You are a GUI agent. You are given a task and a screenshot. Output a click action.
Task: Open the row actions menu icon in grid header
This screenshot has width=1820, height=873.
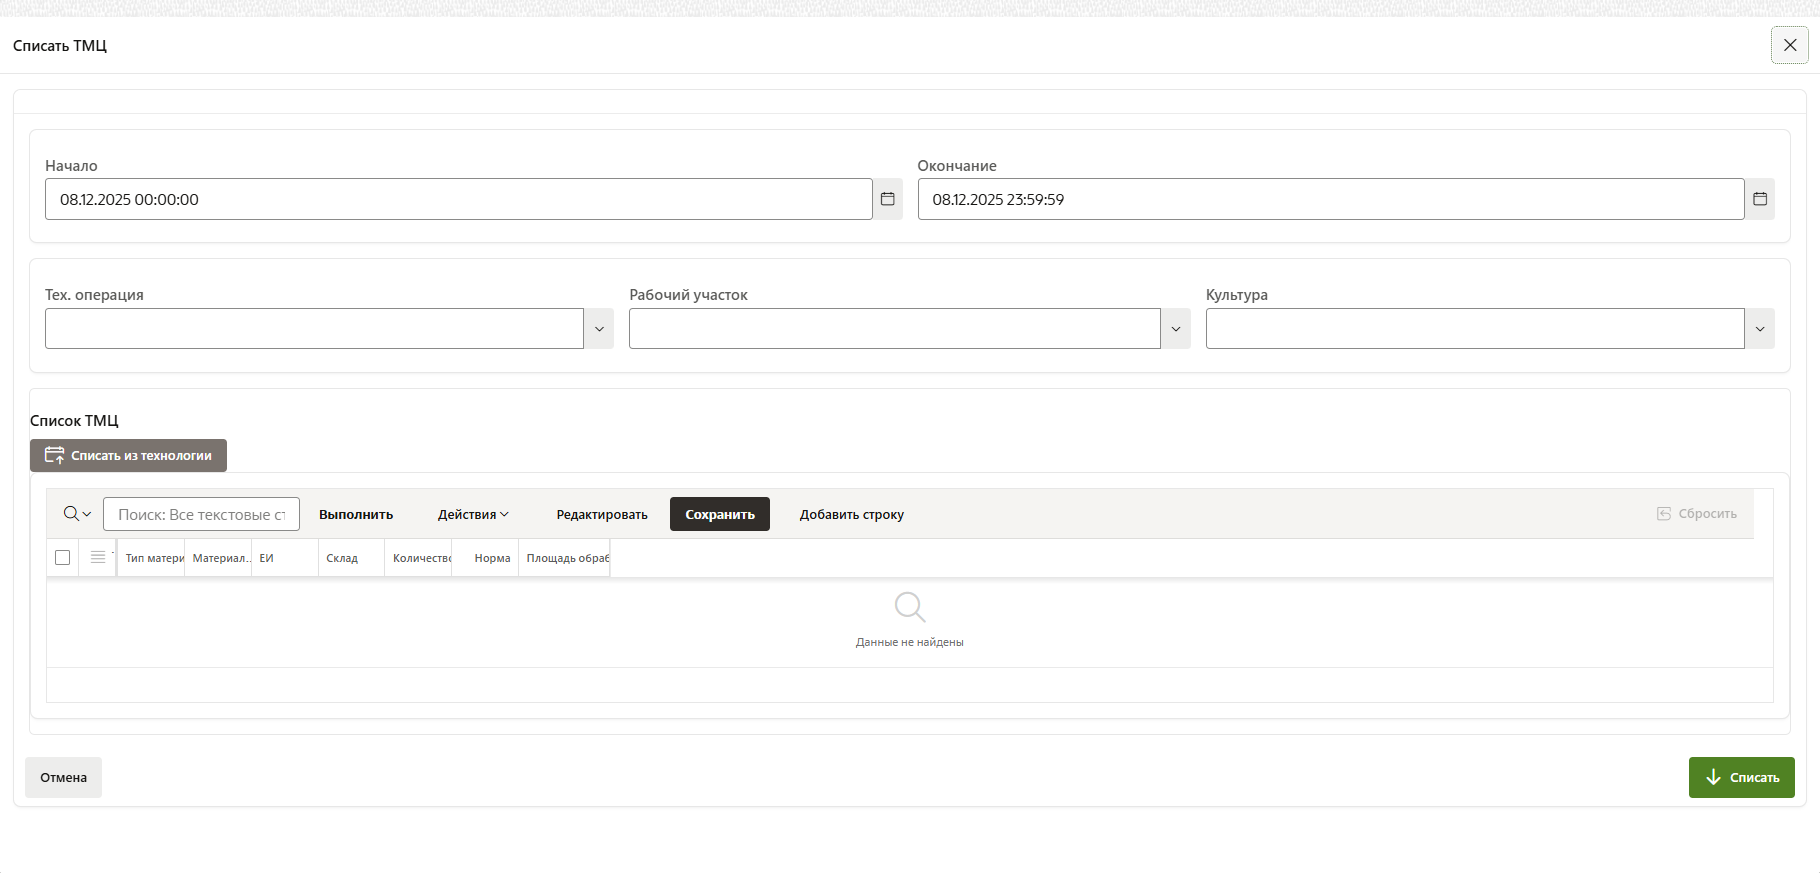click(97, 558)
